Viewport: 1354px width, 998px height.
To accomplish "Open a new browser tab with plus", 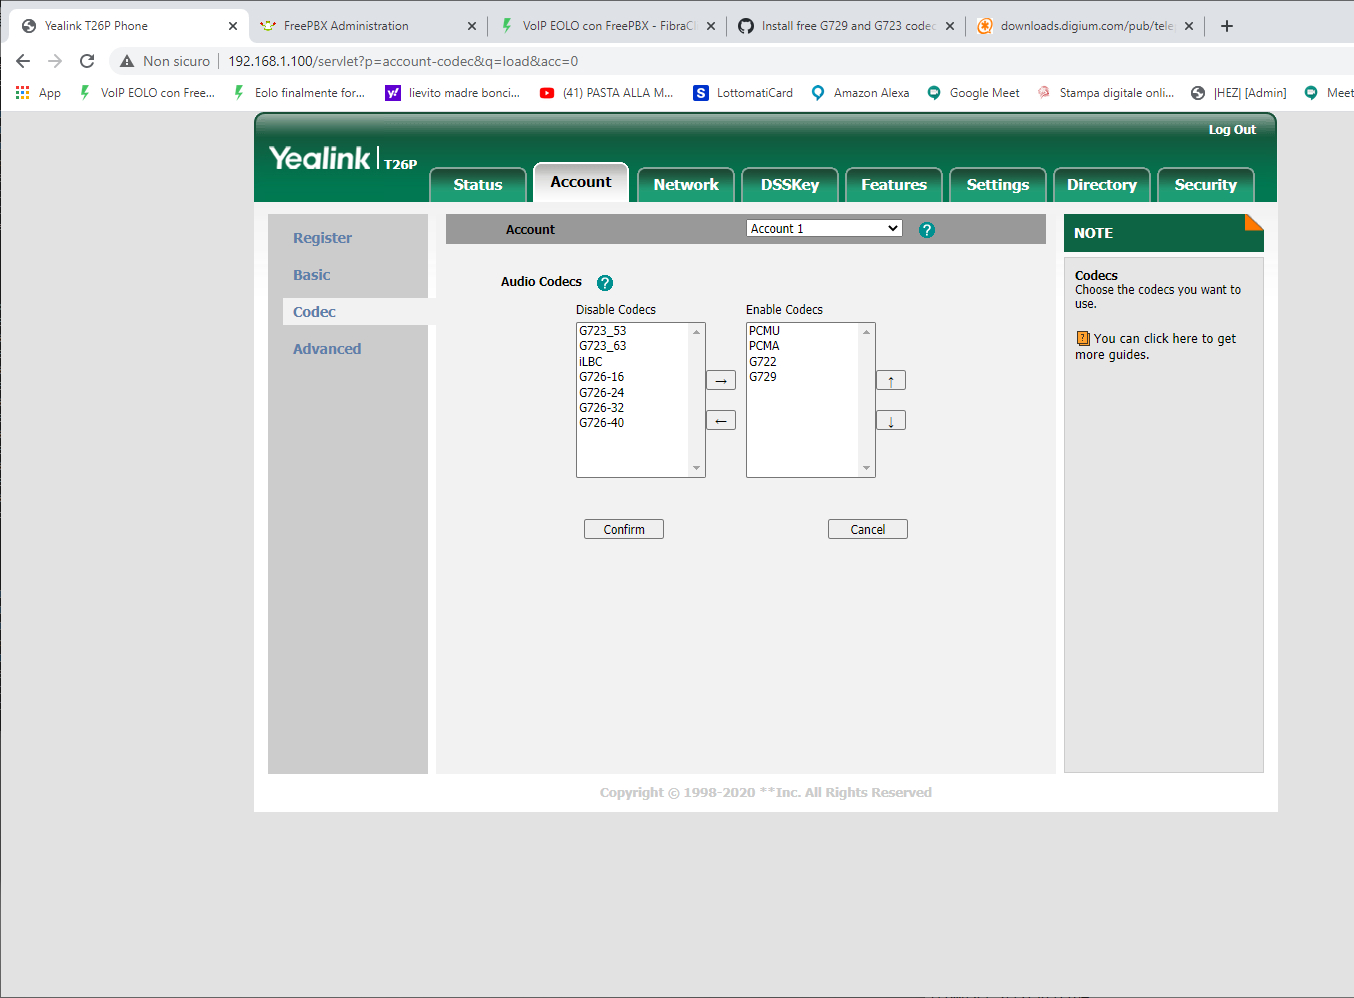I will [x=1227, y=26].
